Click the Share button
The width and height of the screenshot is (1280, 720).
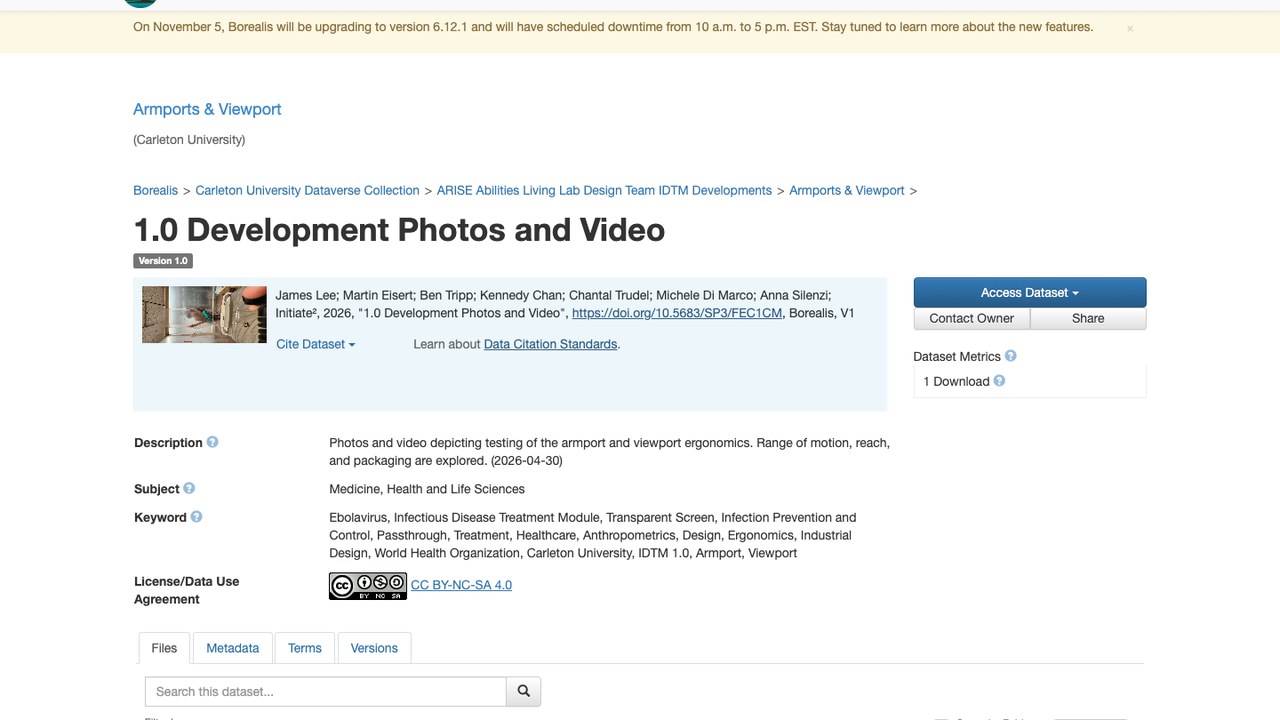click(1088, 318)
